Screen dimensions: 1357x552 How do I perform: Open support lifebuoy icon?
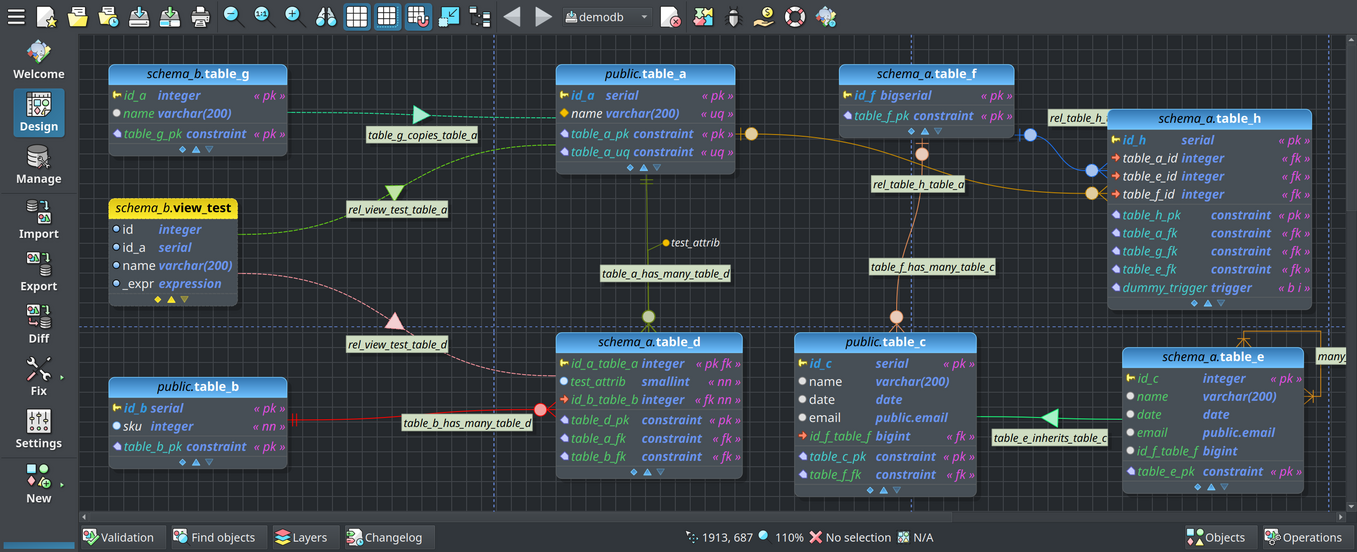click(x=795, y=17)
